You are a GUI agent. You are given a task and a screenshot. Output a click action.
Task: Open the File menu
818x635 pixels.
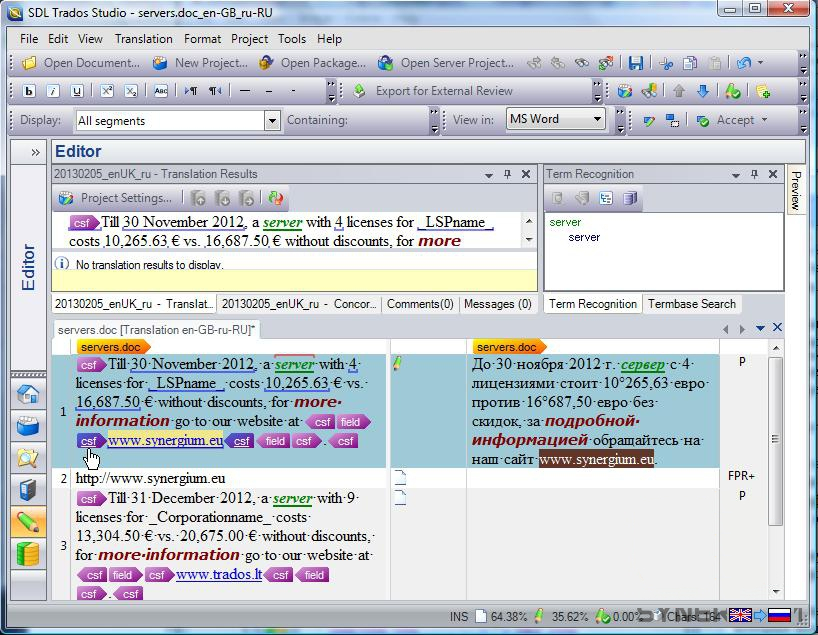[x=29, y=39]
